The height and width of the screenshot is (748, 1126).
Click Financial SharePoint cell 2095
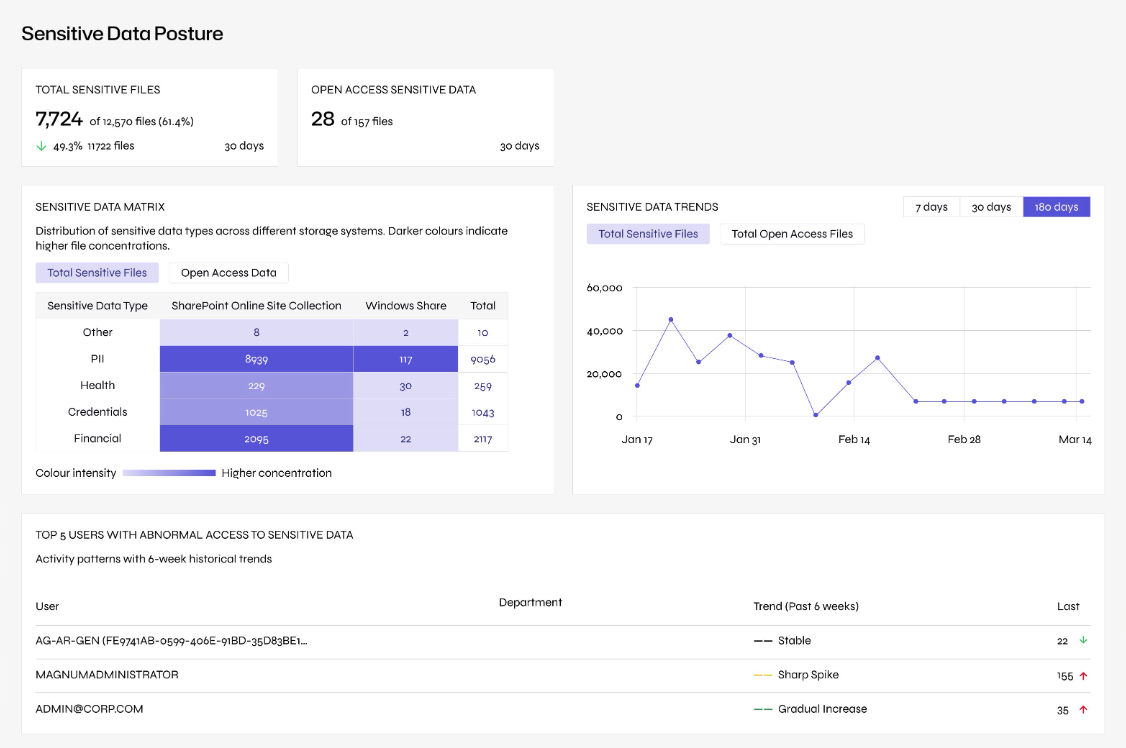(x=256, y=439)
